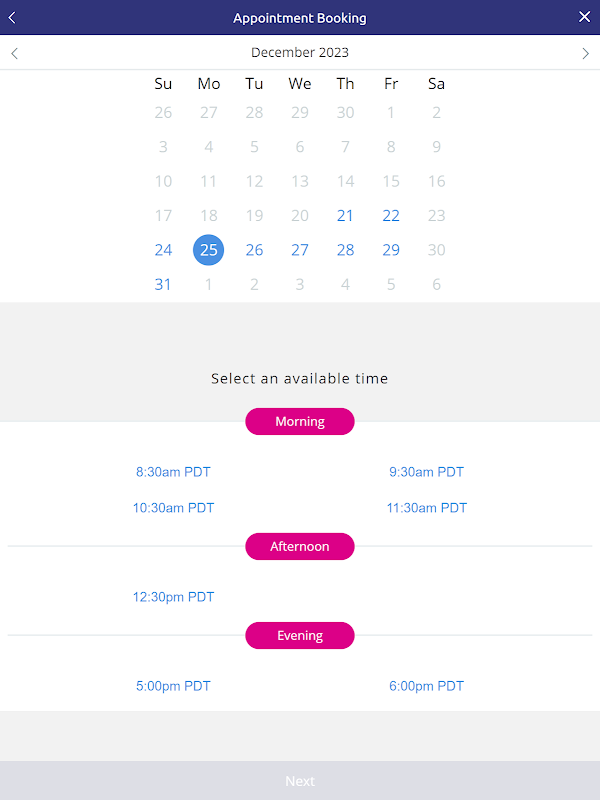Select December 21 on the calendar

pyautogui.click(x=345, y=216)
